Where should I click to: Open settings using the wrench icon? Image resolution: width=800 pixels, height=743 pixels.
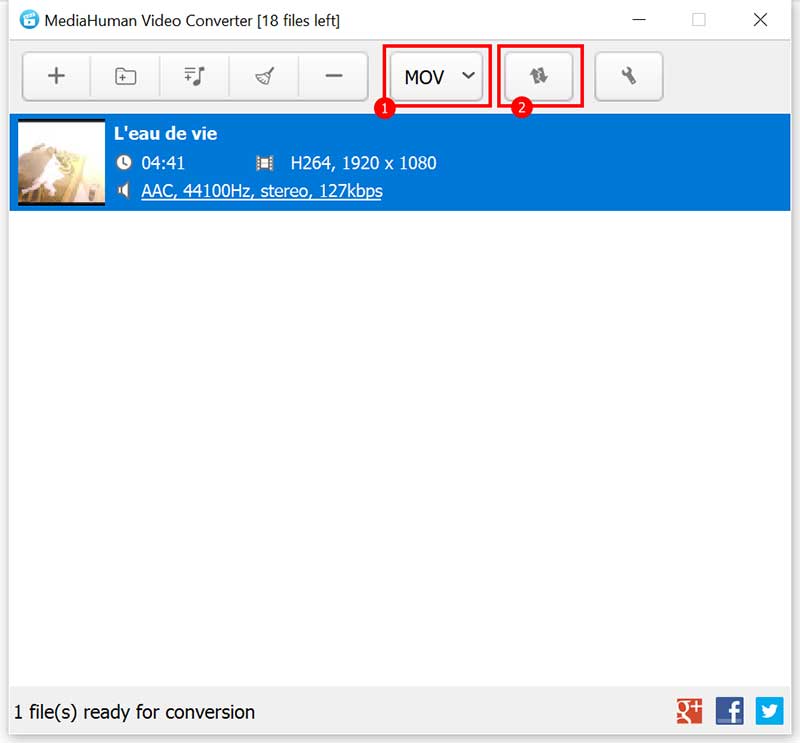coord(629,76)
